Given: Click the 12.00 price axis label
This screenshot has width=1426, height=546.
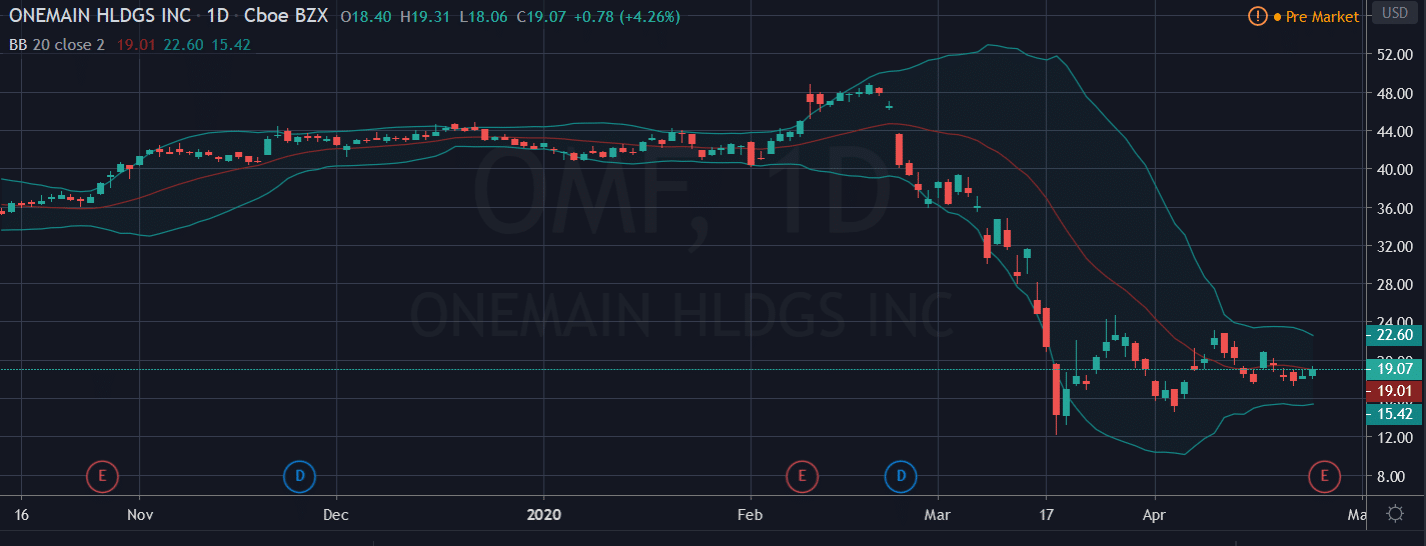Looking at the screenshot, I should [1393, 438].
